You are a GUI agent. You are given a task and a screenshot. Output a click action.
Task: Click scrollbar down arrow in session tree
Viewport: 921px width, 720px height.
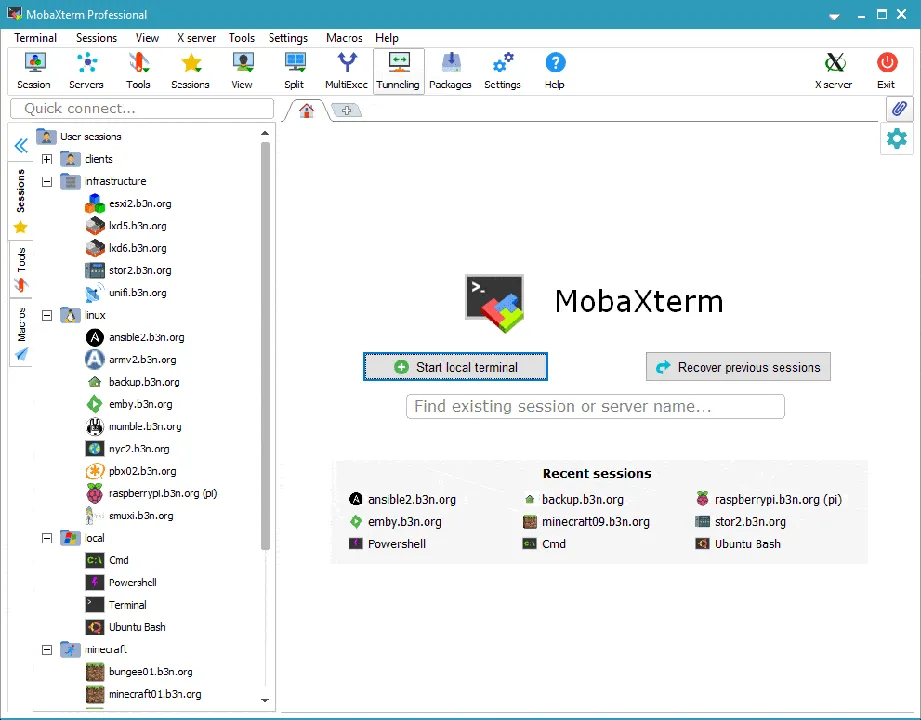tap(265, 700)
